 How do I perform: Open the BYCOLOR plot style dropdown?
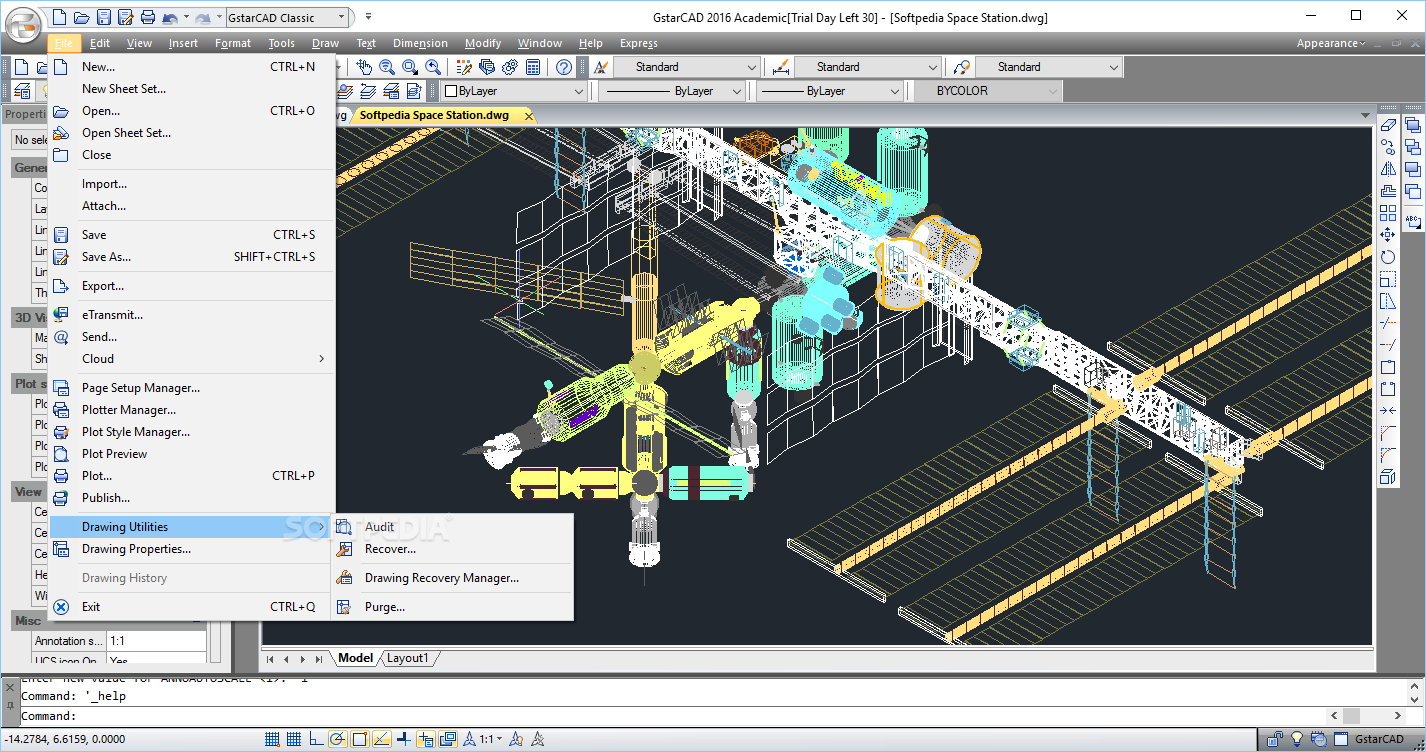tap(988, 91)
